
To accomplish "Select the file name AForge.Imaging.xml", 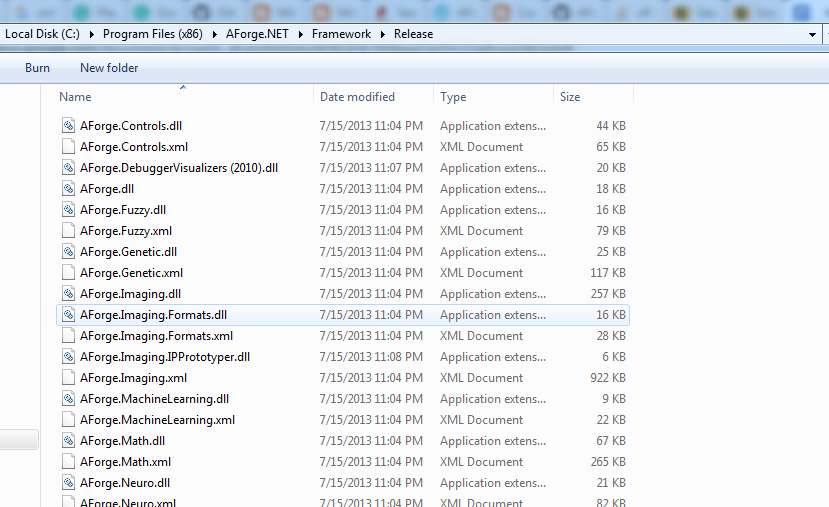I will pos(133,377).
